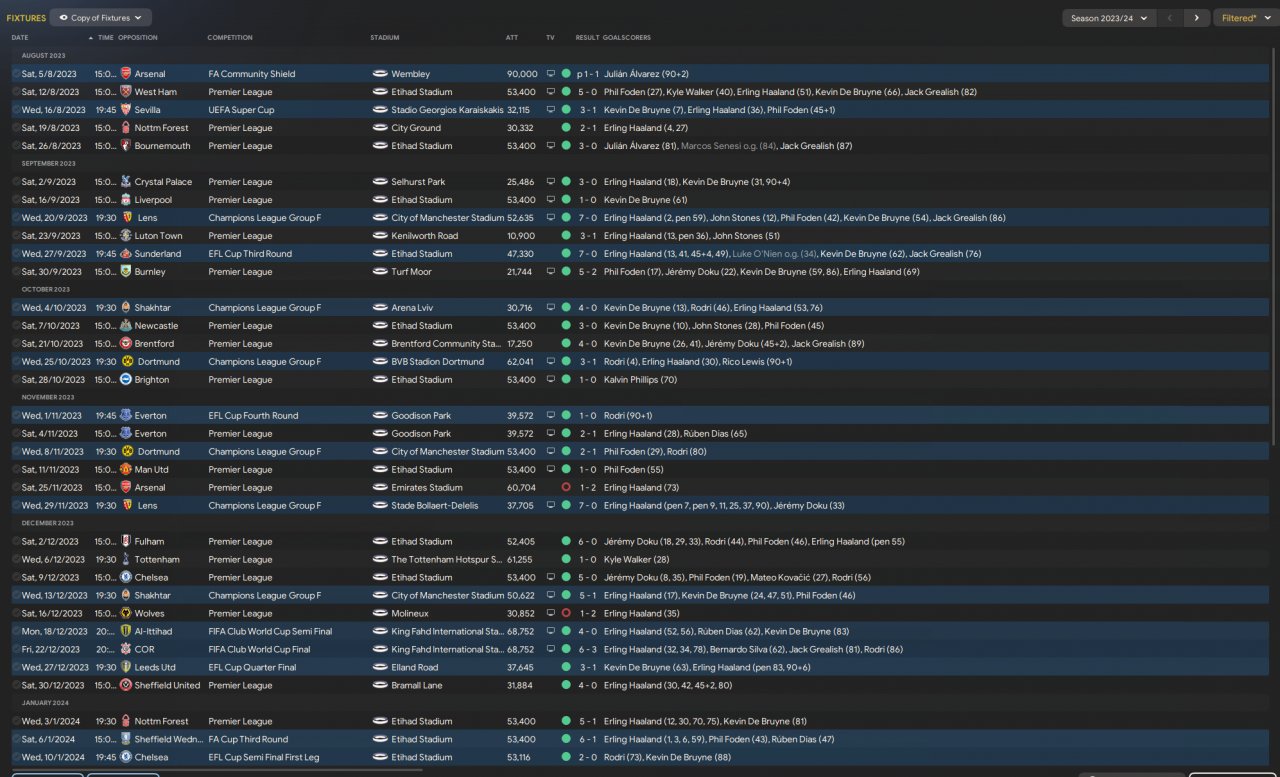Click the 'FIFA Club World Cup Final' competition text
The height and width of the screenshot is (777, 1280).
pyautogui.click(x=260, y=650)
